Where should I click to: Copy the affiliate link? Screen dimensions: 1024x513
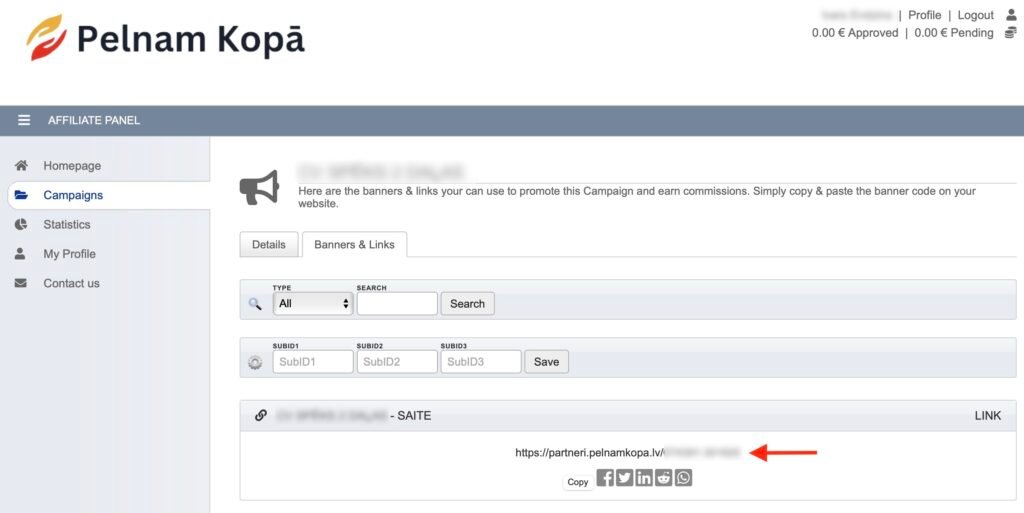coord(578,482)
